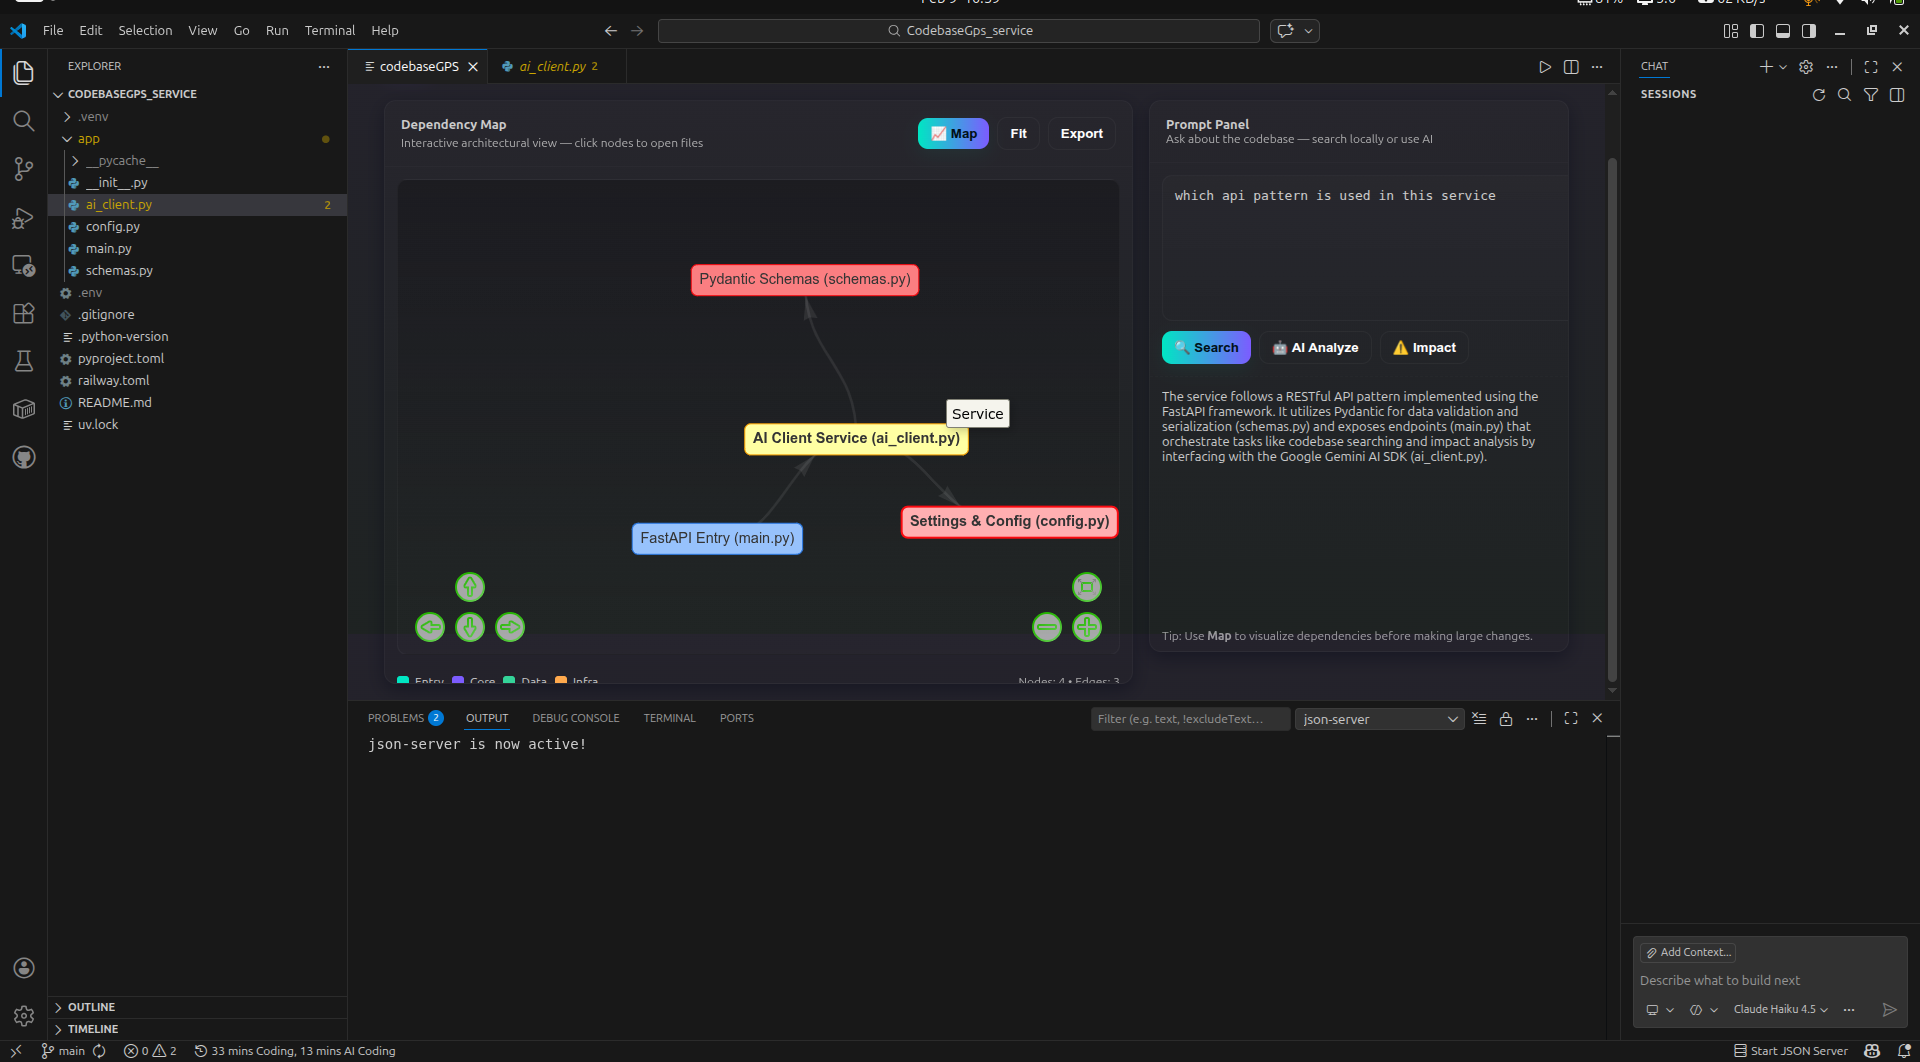1920x1062 pixels.
Task: Split the editor to the right
Action: [1571, 67]
